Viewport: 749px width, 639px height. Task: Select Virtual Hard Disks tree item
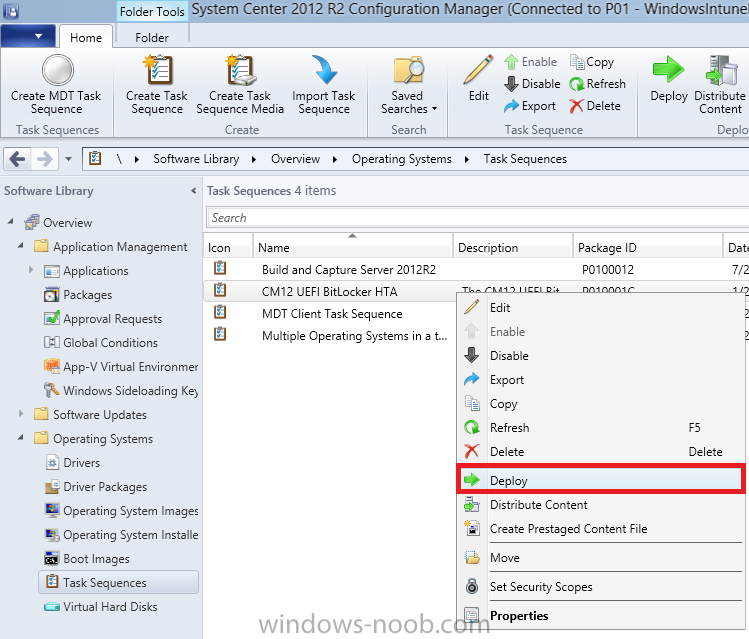coord(100,607)
